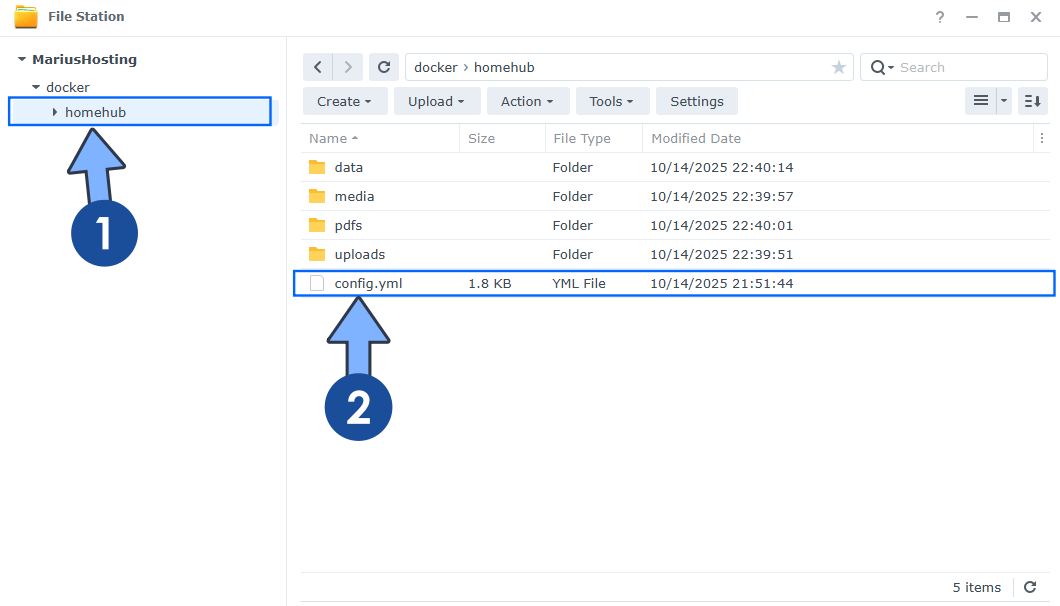Viewport: 1060px width, 606px height.
Task: Open the help question mark icon
Action: [x=940, y=17]
